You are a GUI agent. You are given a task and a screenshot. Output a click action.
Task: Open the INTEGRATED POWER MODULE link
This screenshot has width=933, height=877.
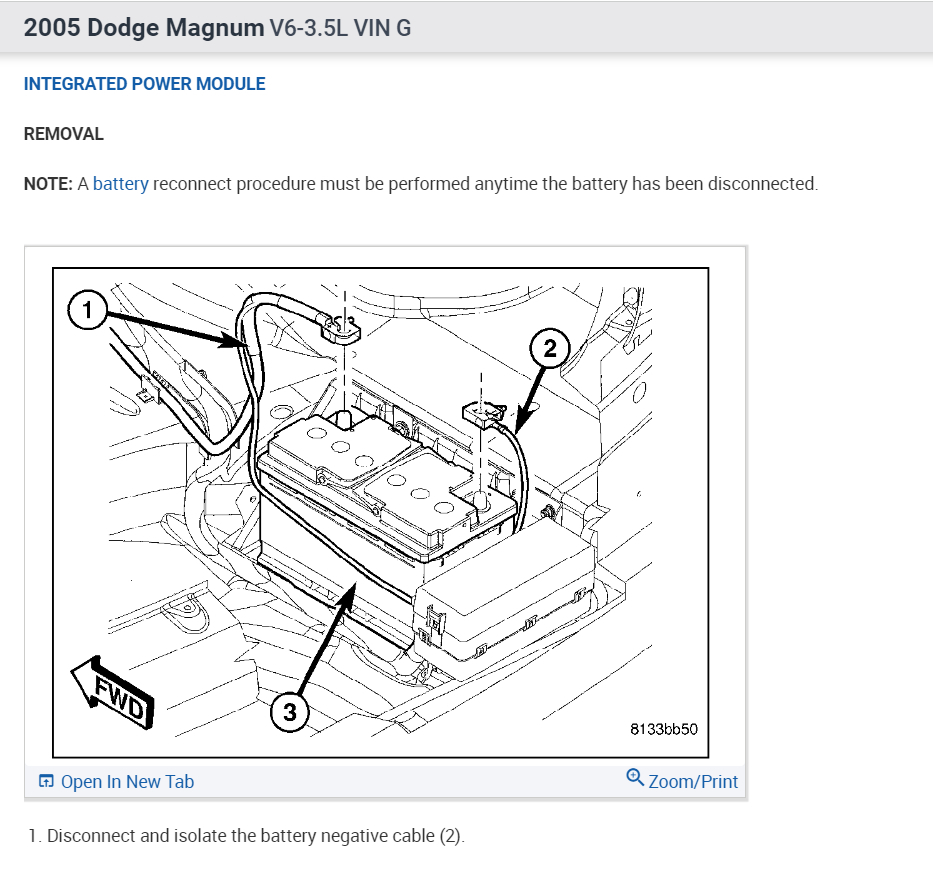tap(145, 84)
